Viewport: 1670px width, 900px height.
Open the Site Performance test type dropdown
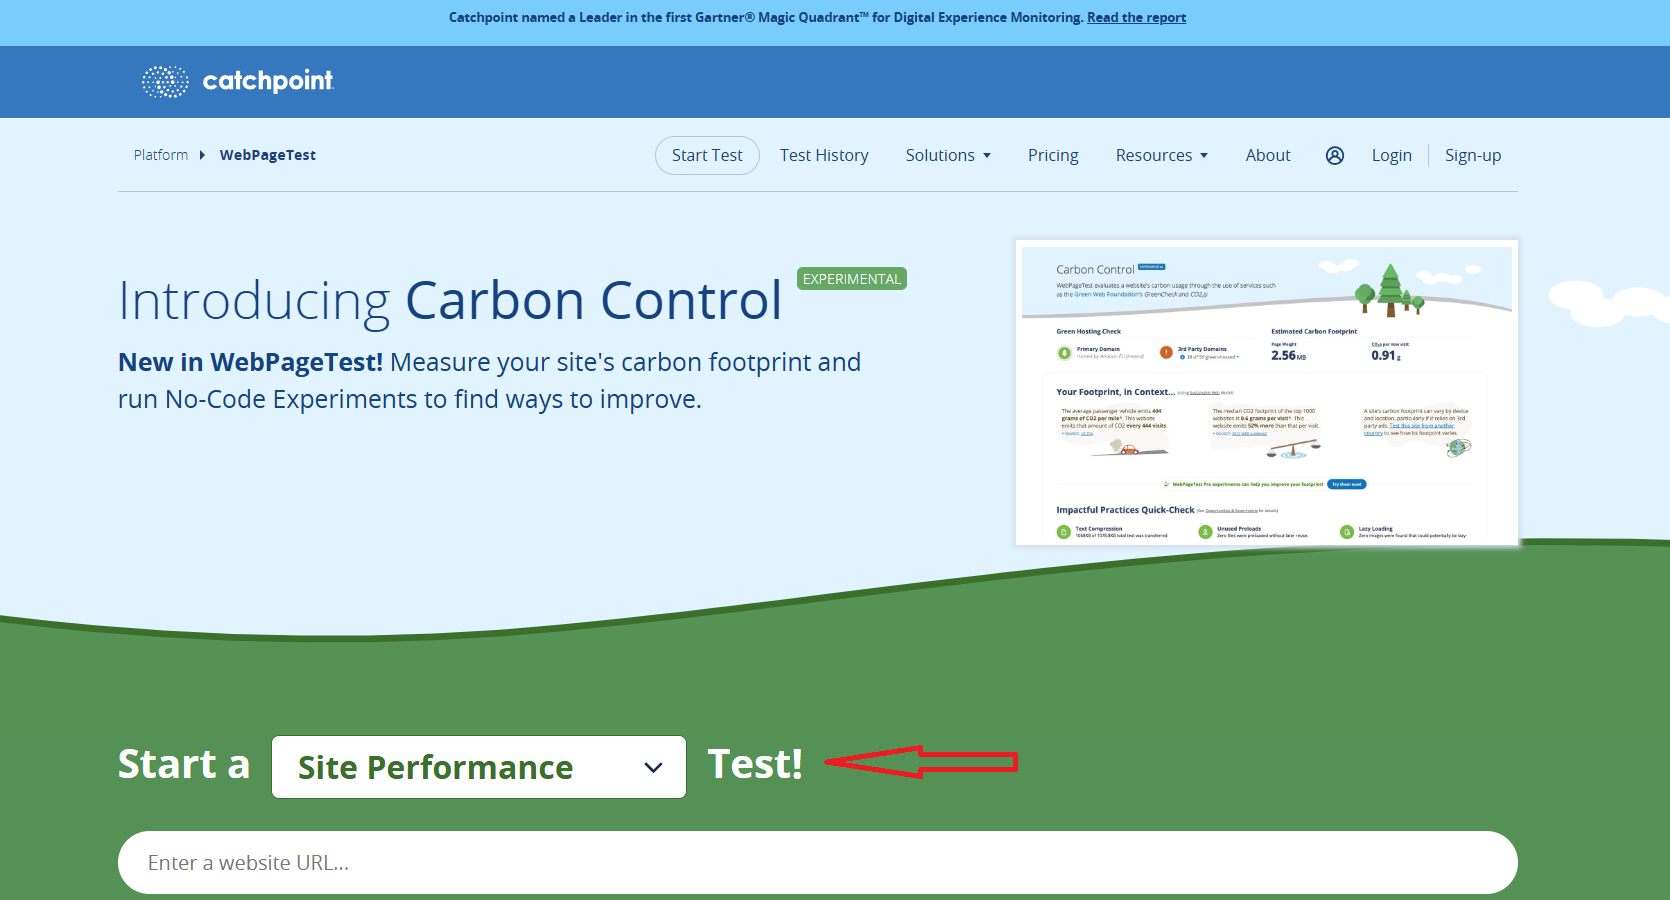click(x=478, y=767)
